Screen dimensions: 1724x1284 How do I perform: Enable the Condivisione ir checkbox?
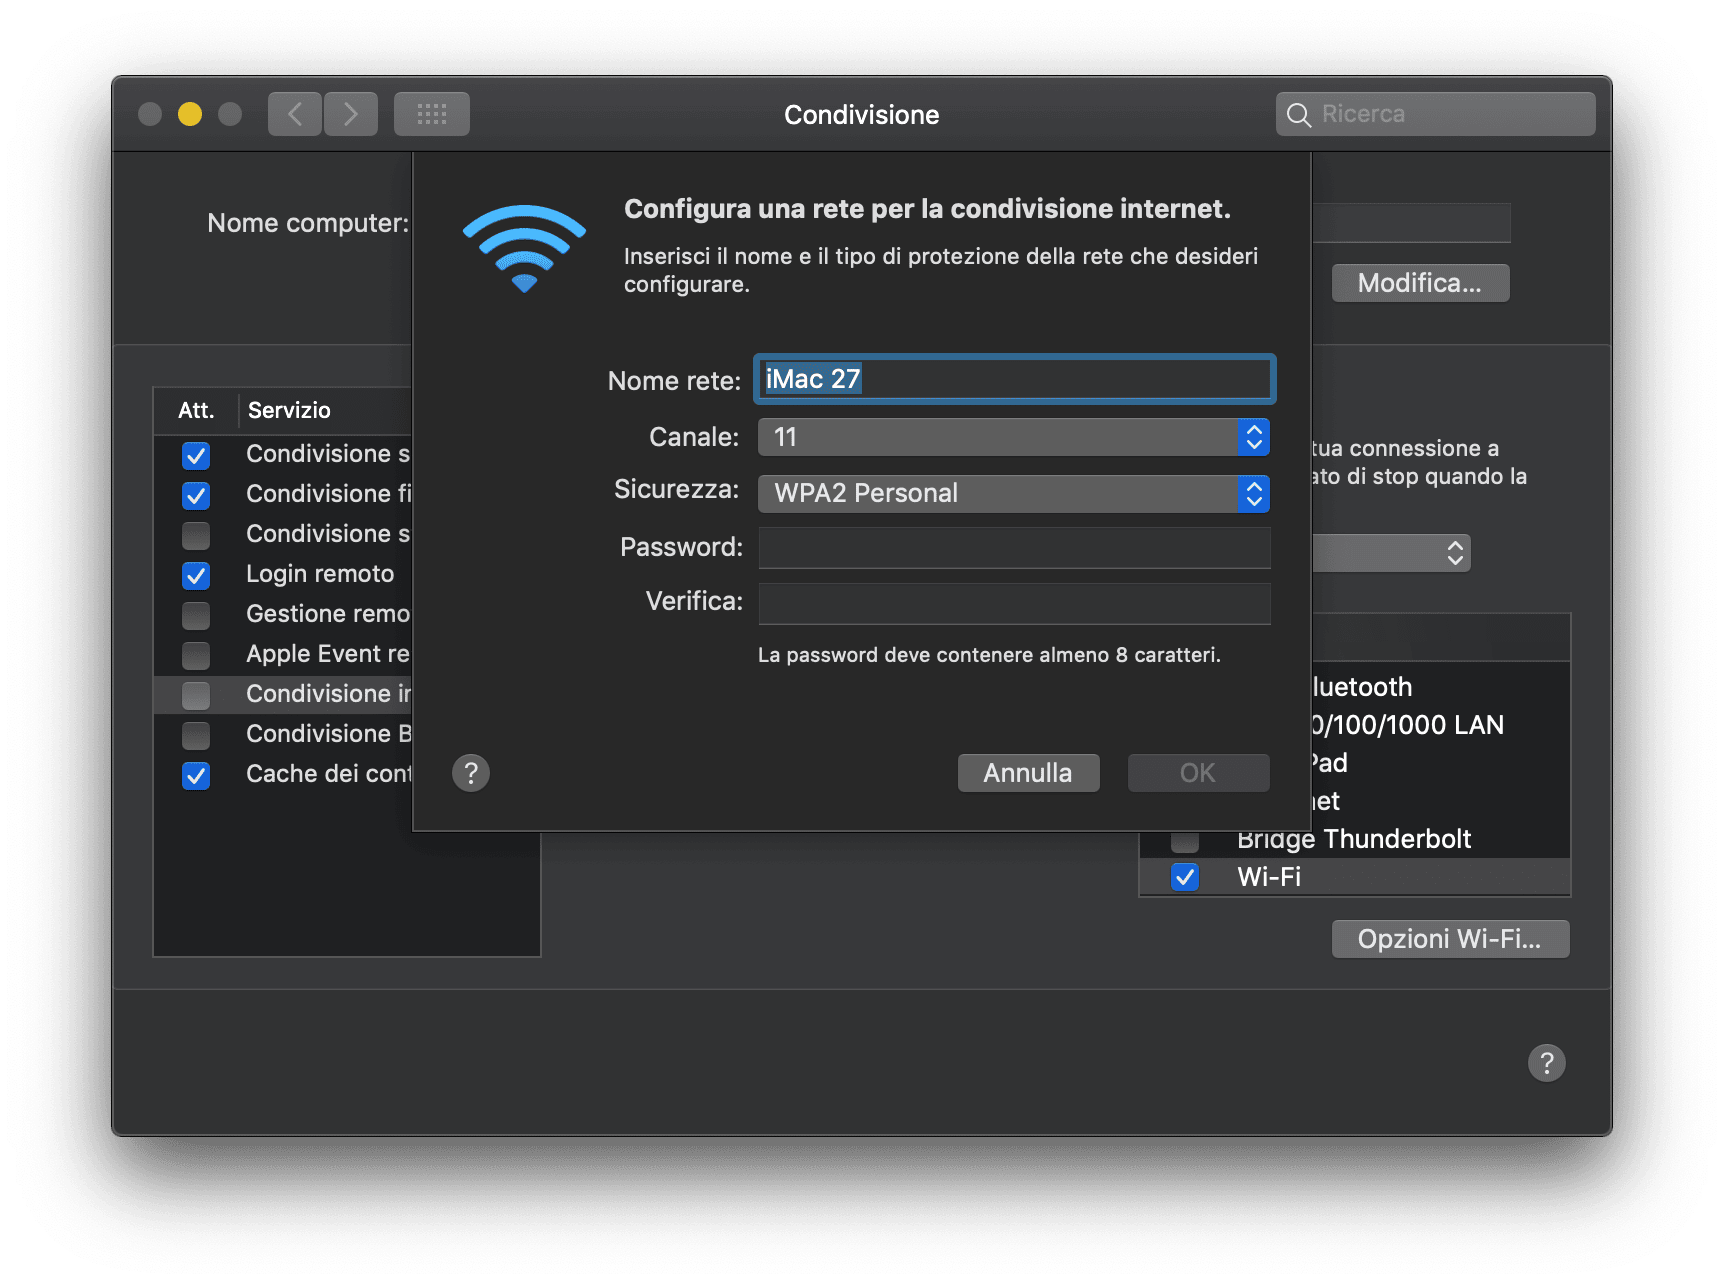tap(196, 695)
